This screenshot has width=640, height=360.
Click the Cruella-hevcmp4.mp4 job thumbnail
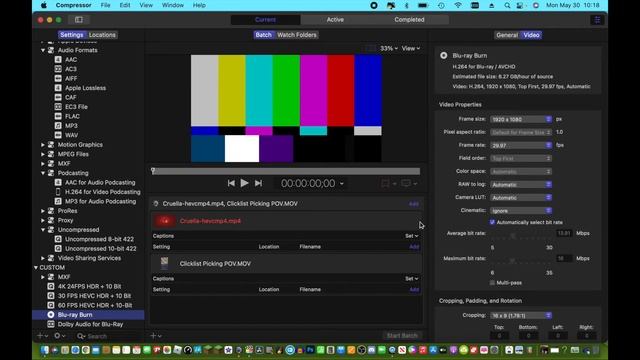(x=164, y=221)
